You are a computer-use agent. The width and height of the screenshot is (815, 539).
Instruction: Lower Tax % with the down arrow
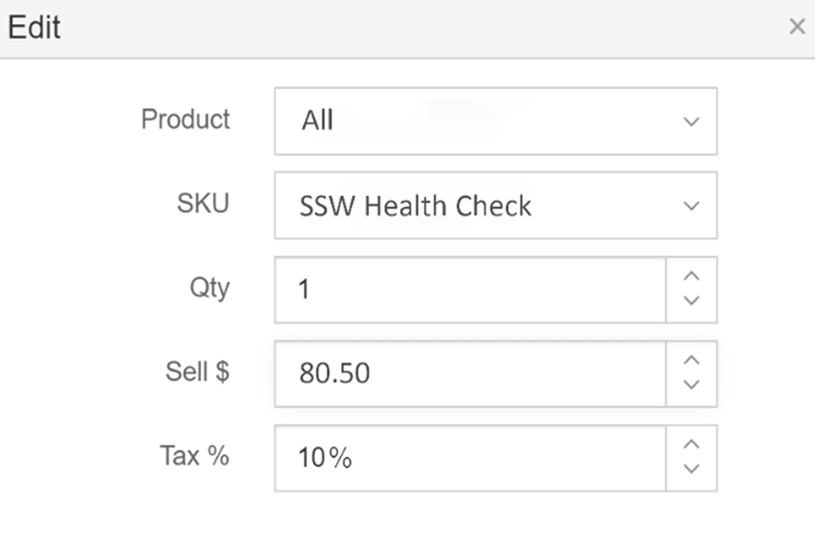coord(691,469)
